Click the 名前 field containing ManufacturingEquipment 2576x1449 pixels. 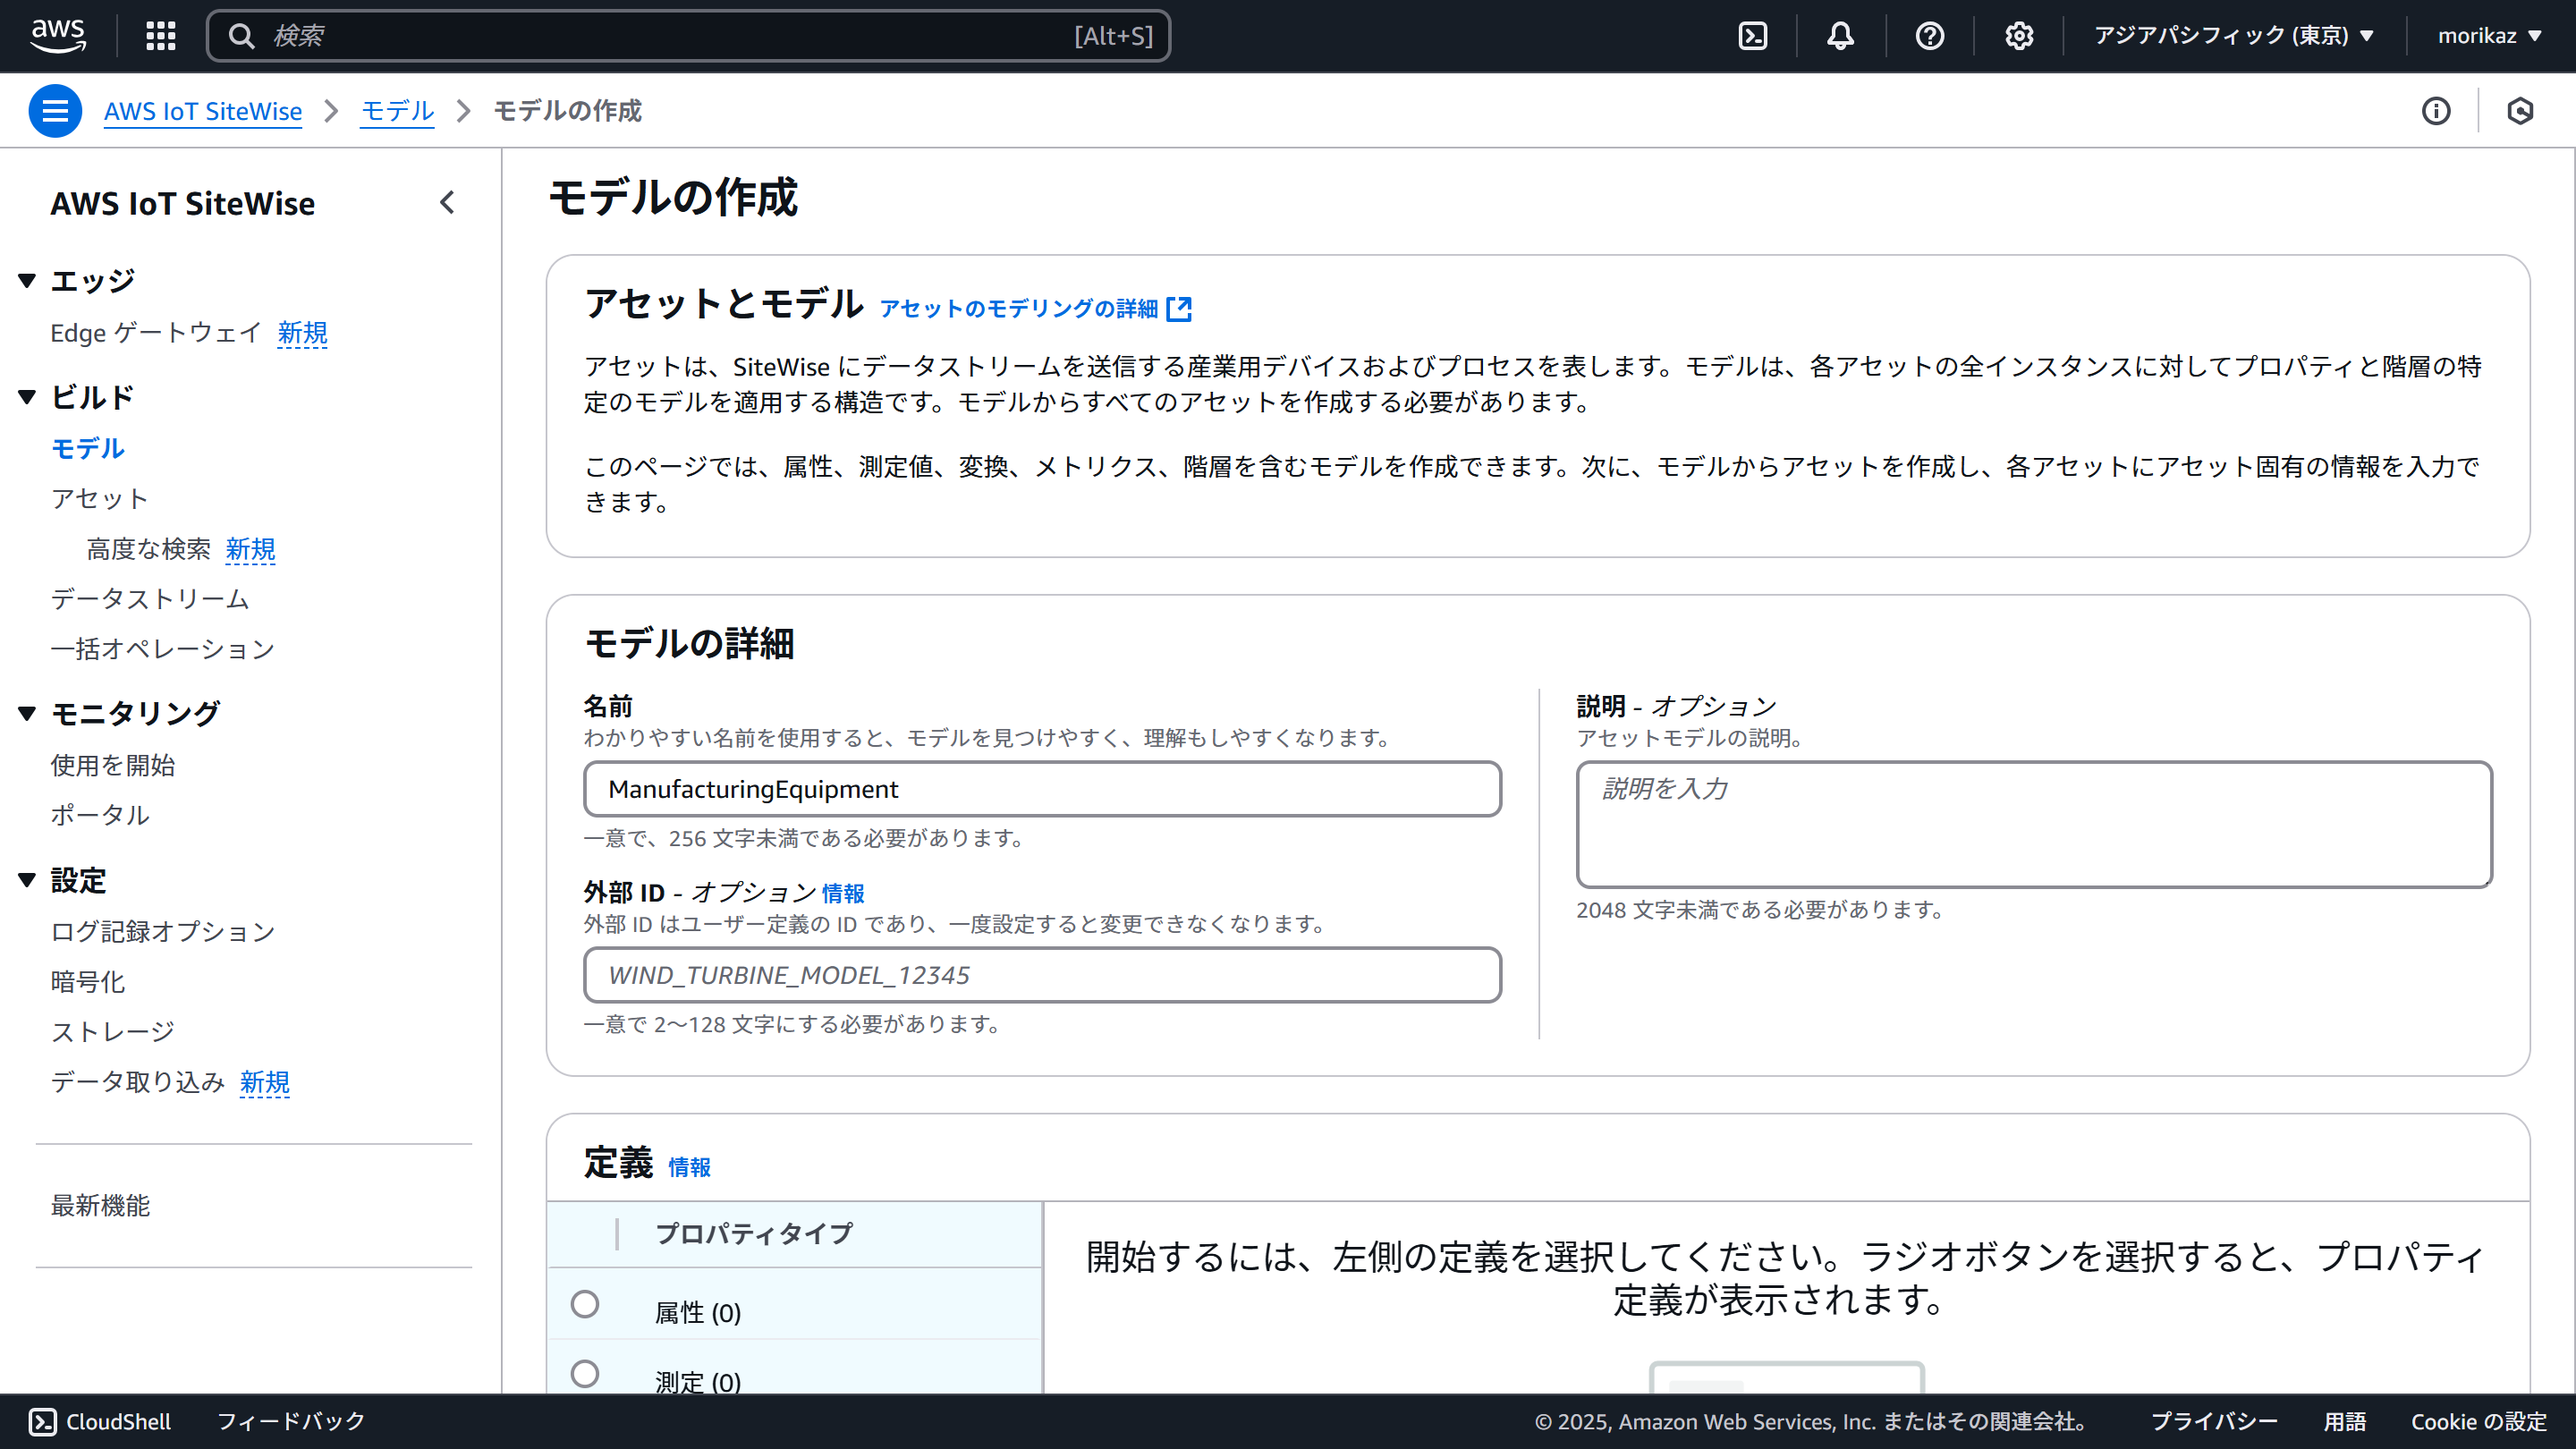click(1042, 789)
